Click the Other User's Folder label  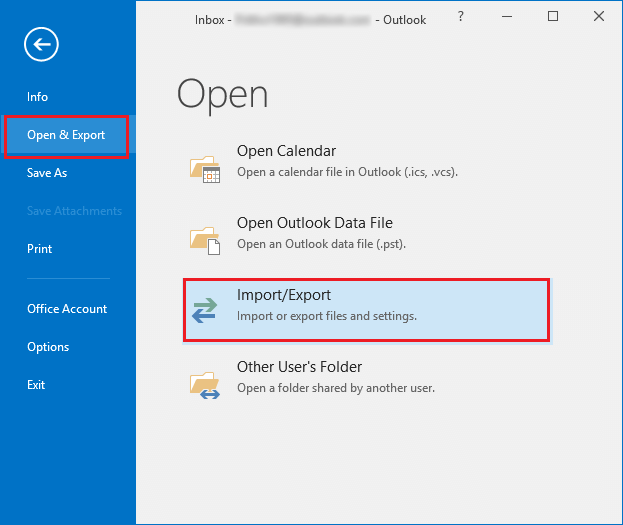pyautogui.click(x=299, y=367)
